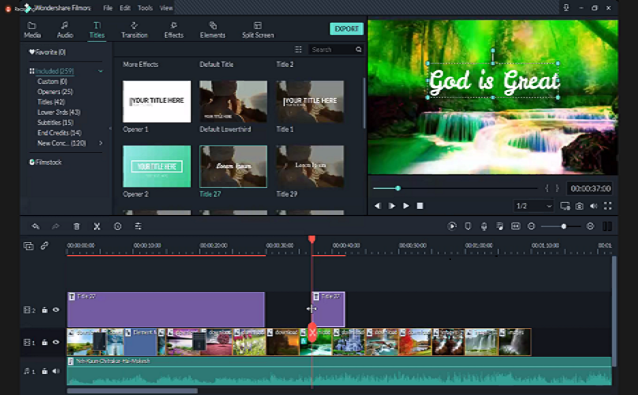This screenshot has width=638, height=395.
Task: Select the Title 27 thumbnail
Action: tap(233, 166)
